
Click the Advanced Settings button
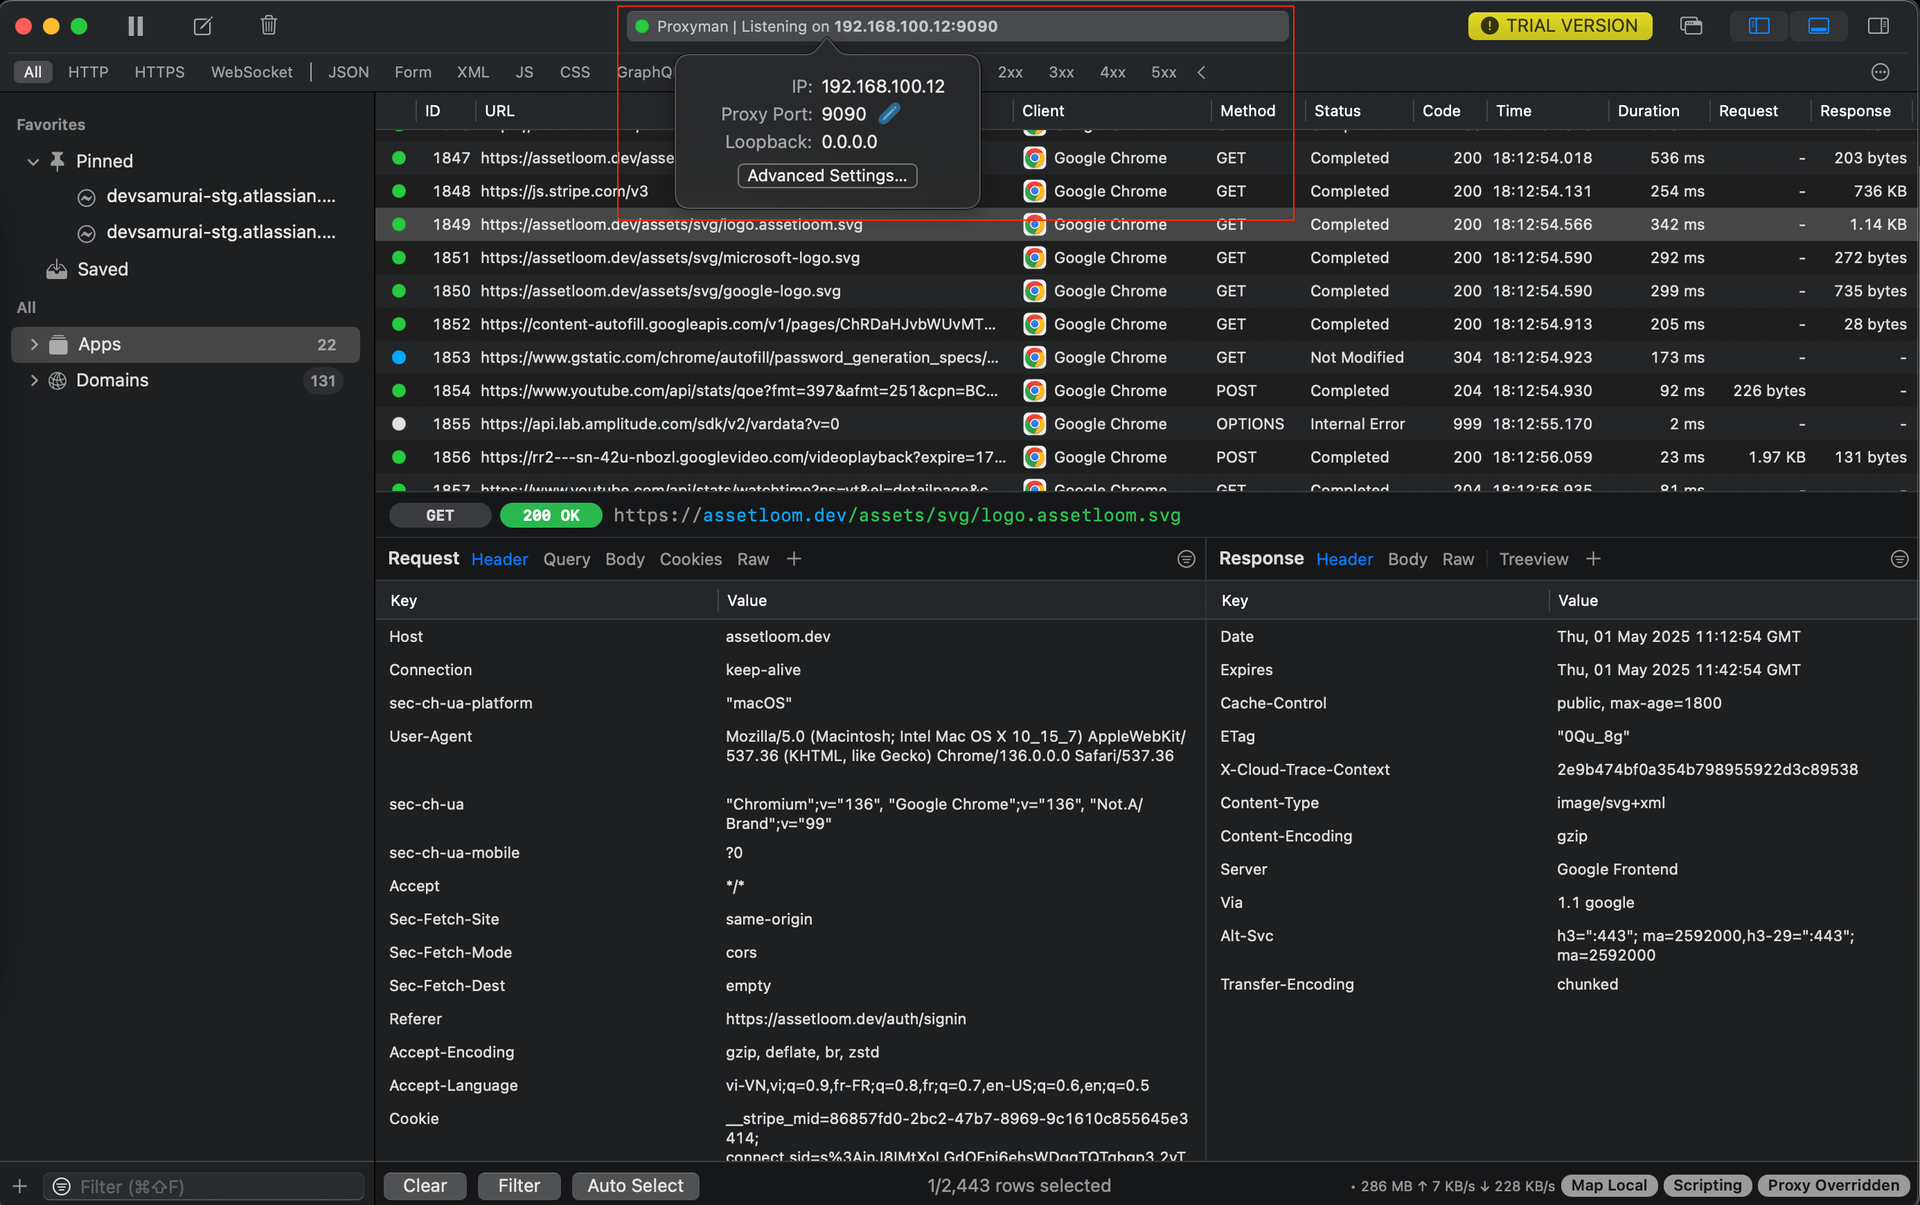pyautogui.click(x=827, y=175)
